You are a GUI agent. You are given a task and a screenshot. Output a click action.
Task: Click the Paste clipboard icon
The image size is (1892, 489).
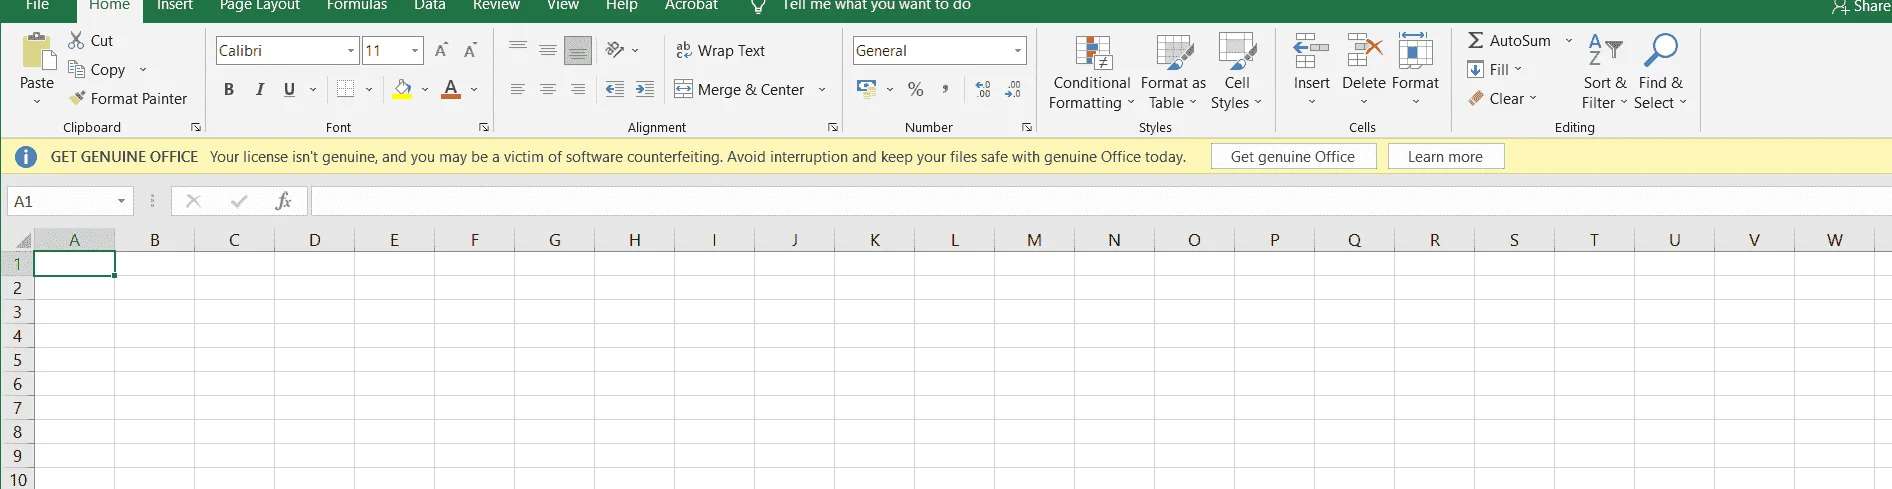[x=37, y=50]
